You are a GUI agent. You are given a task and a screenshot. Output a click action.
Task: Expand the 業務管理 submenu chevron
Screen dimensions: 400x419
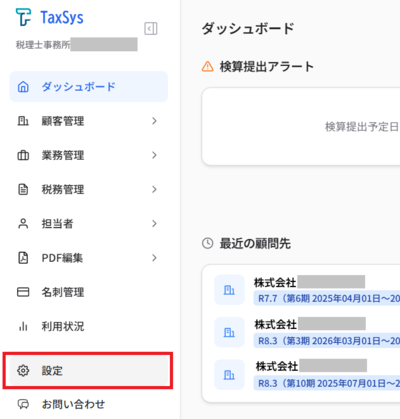[154, 155]
